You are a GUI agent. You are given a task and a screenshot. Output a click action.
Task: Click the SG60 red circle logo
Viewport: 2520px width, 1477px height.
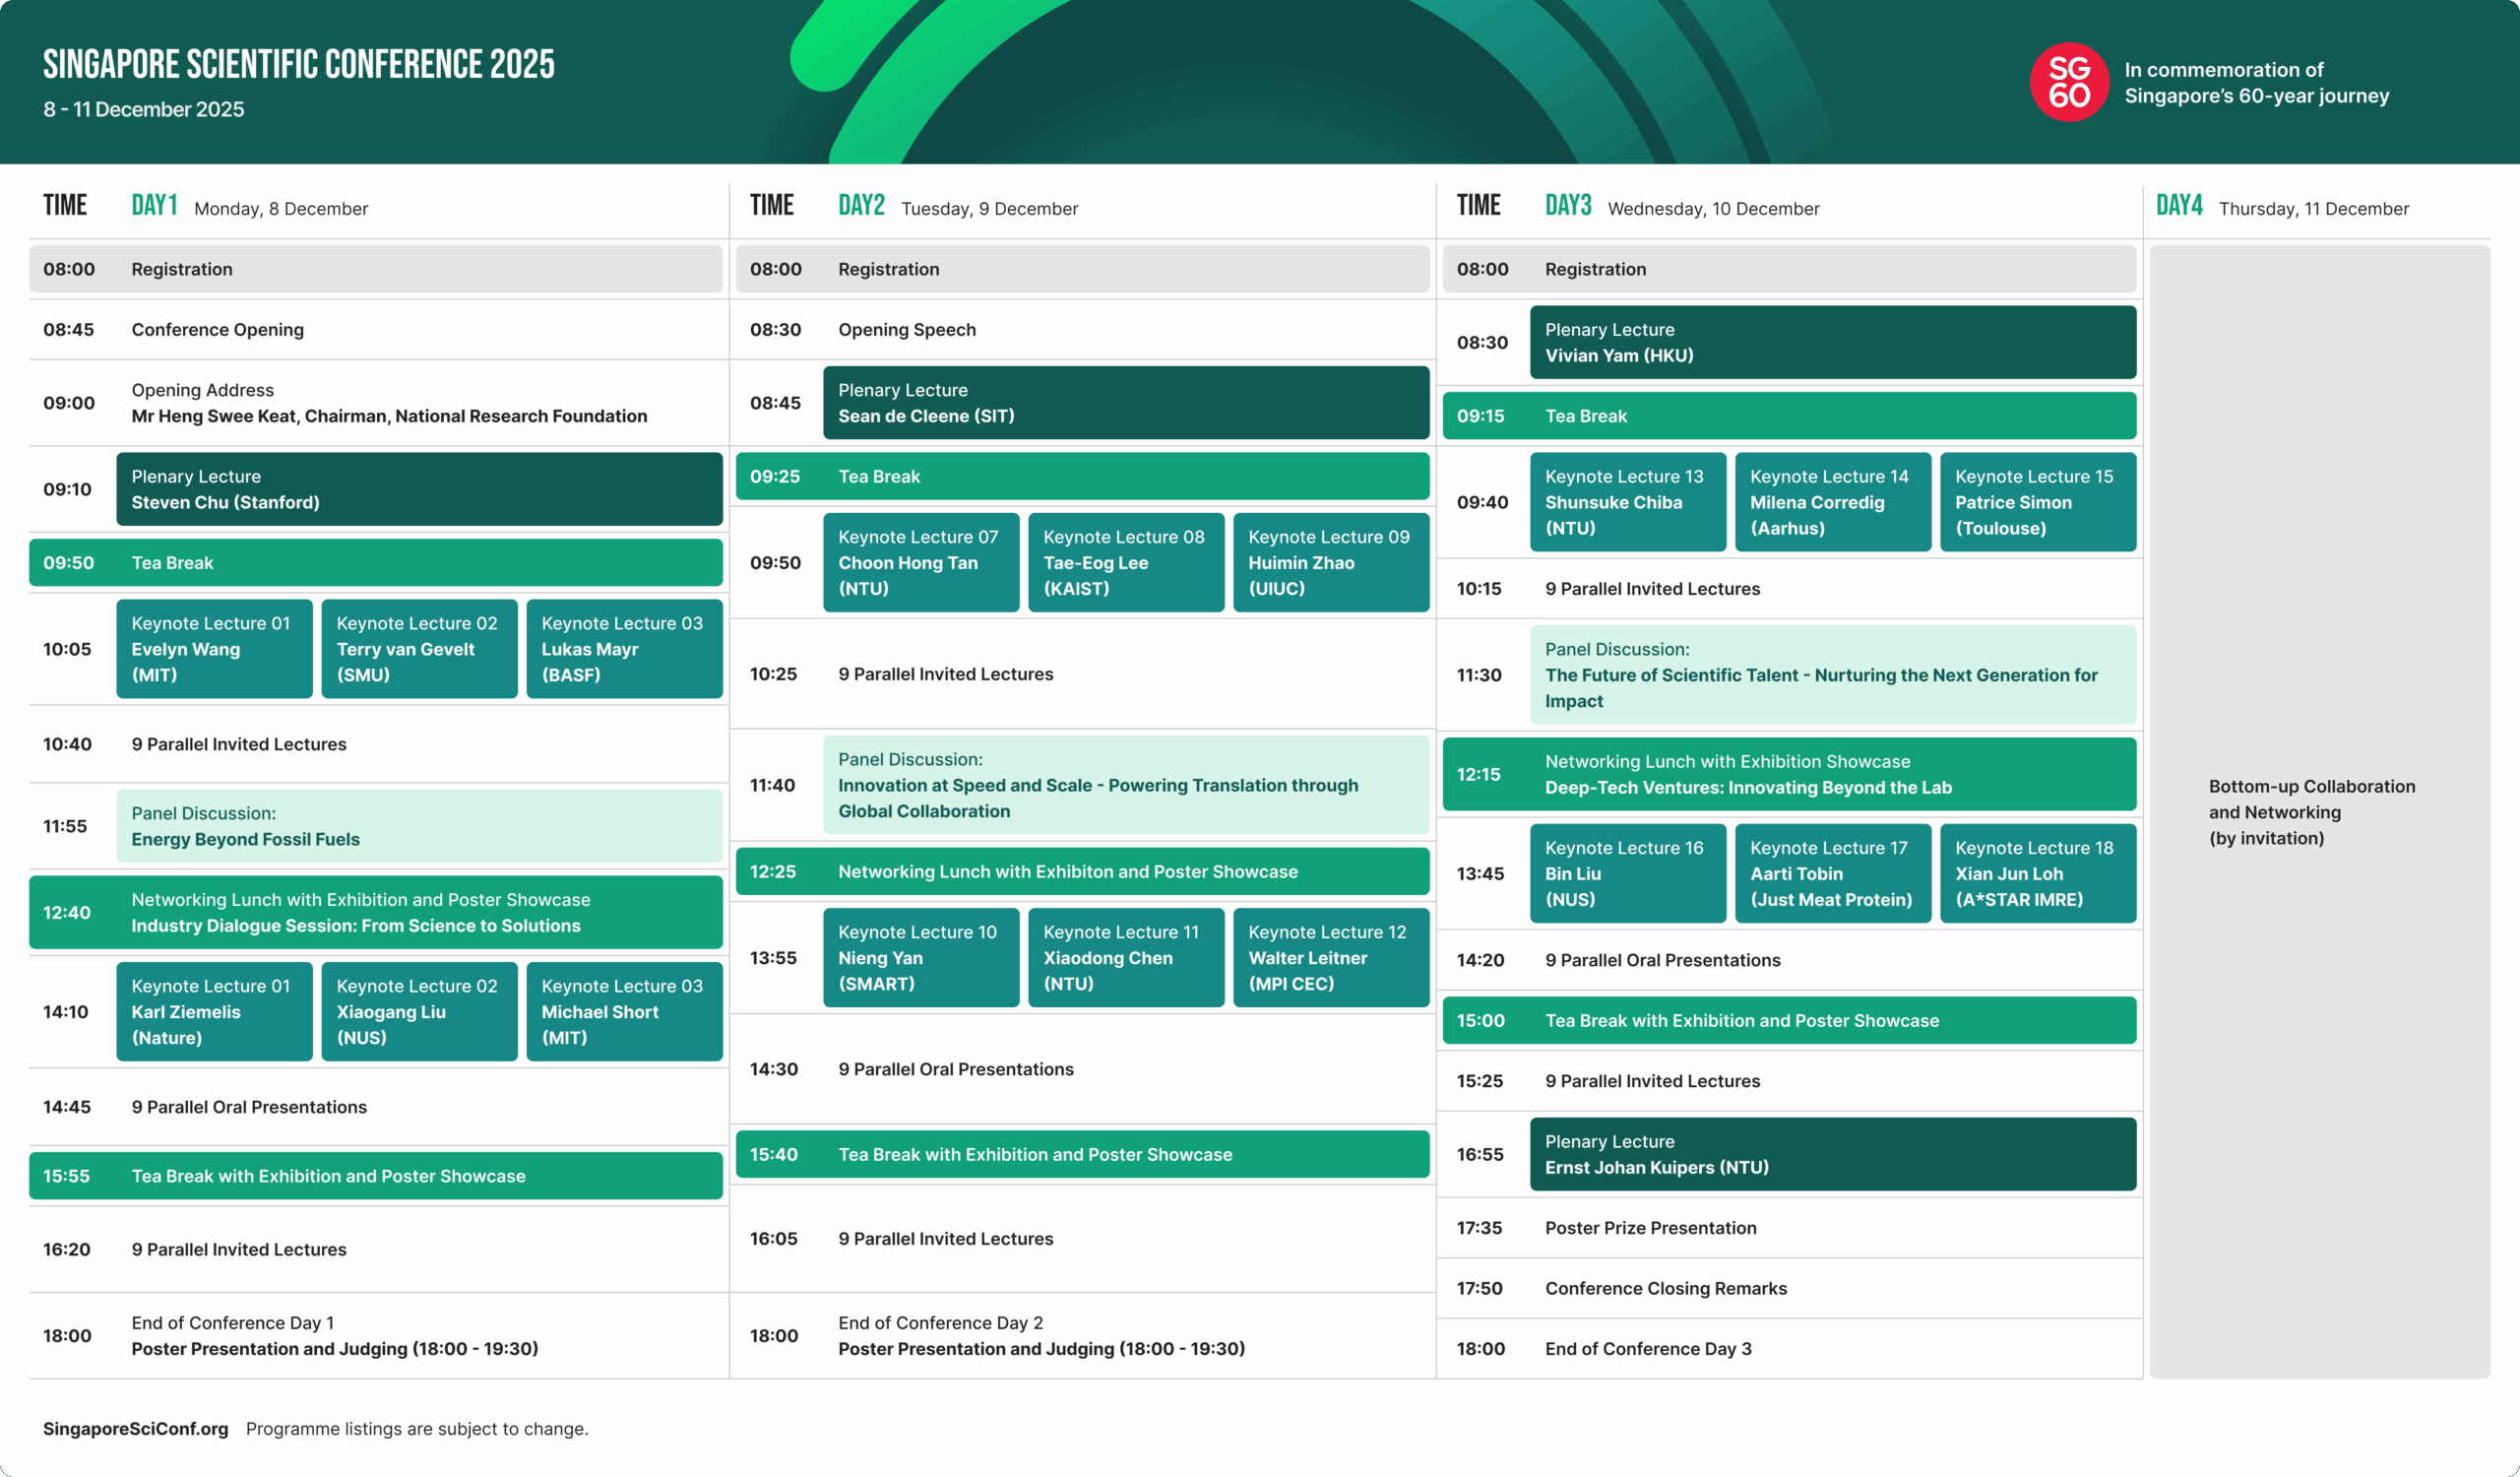tap(2068, 82)
